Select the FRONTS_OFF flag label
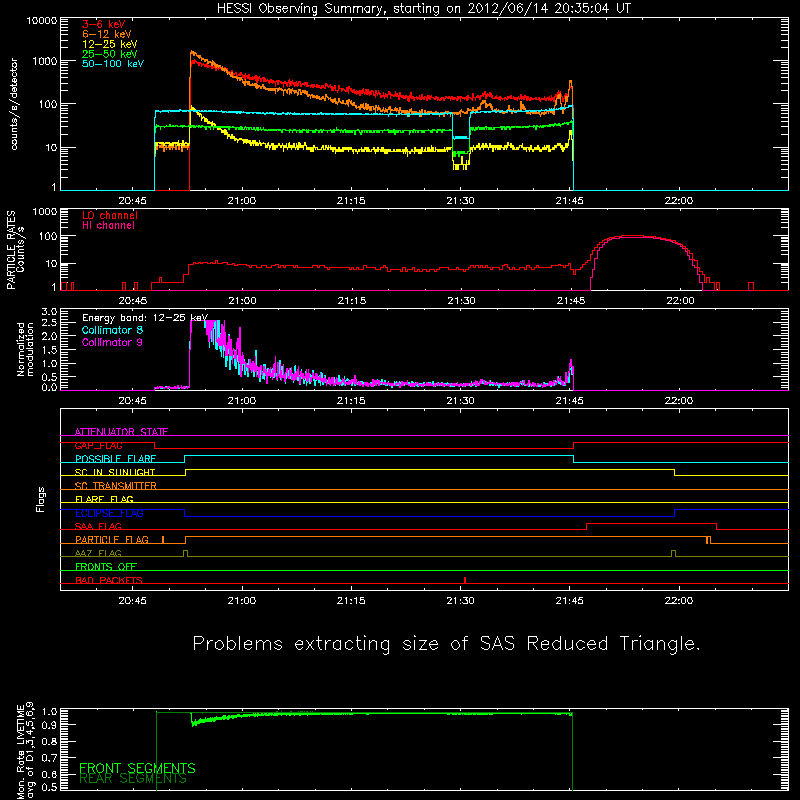 pos(106,567)
